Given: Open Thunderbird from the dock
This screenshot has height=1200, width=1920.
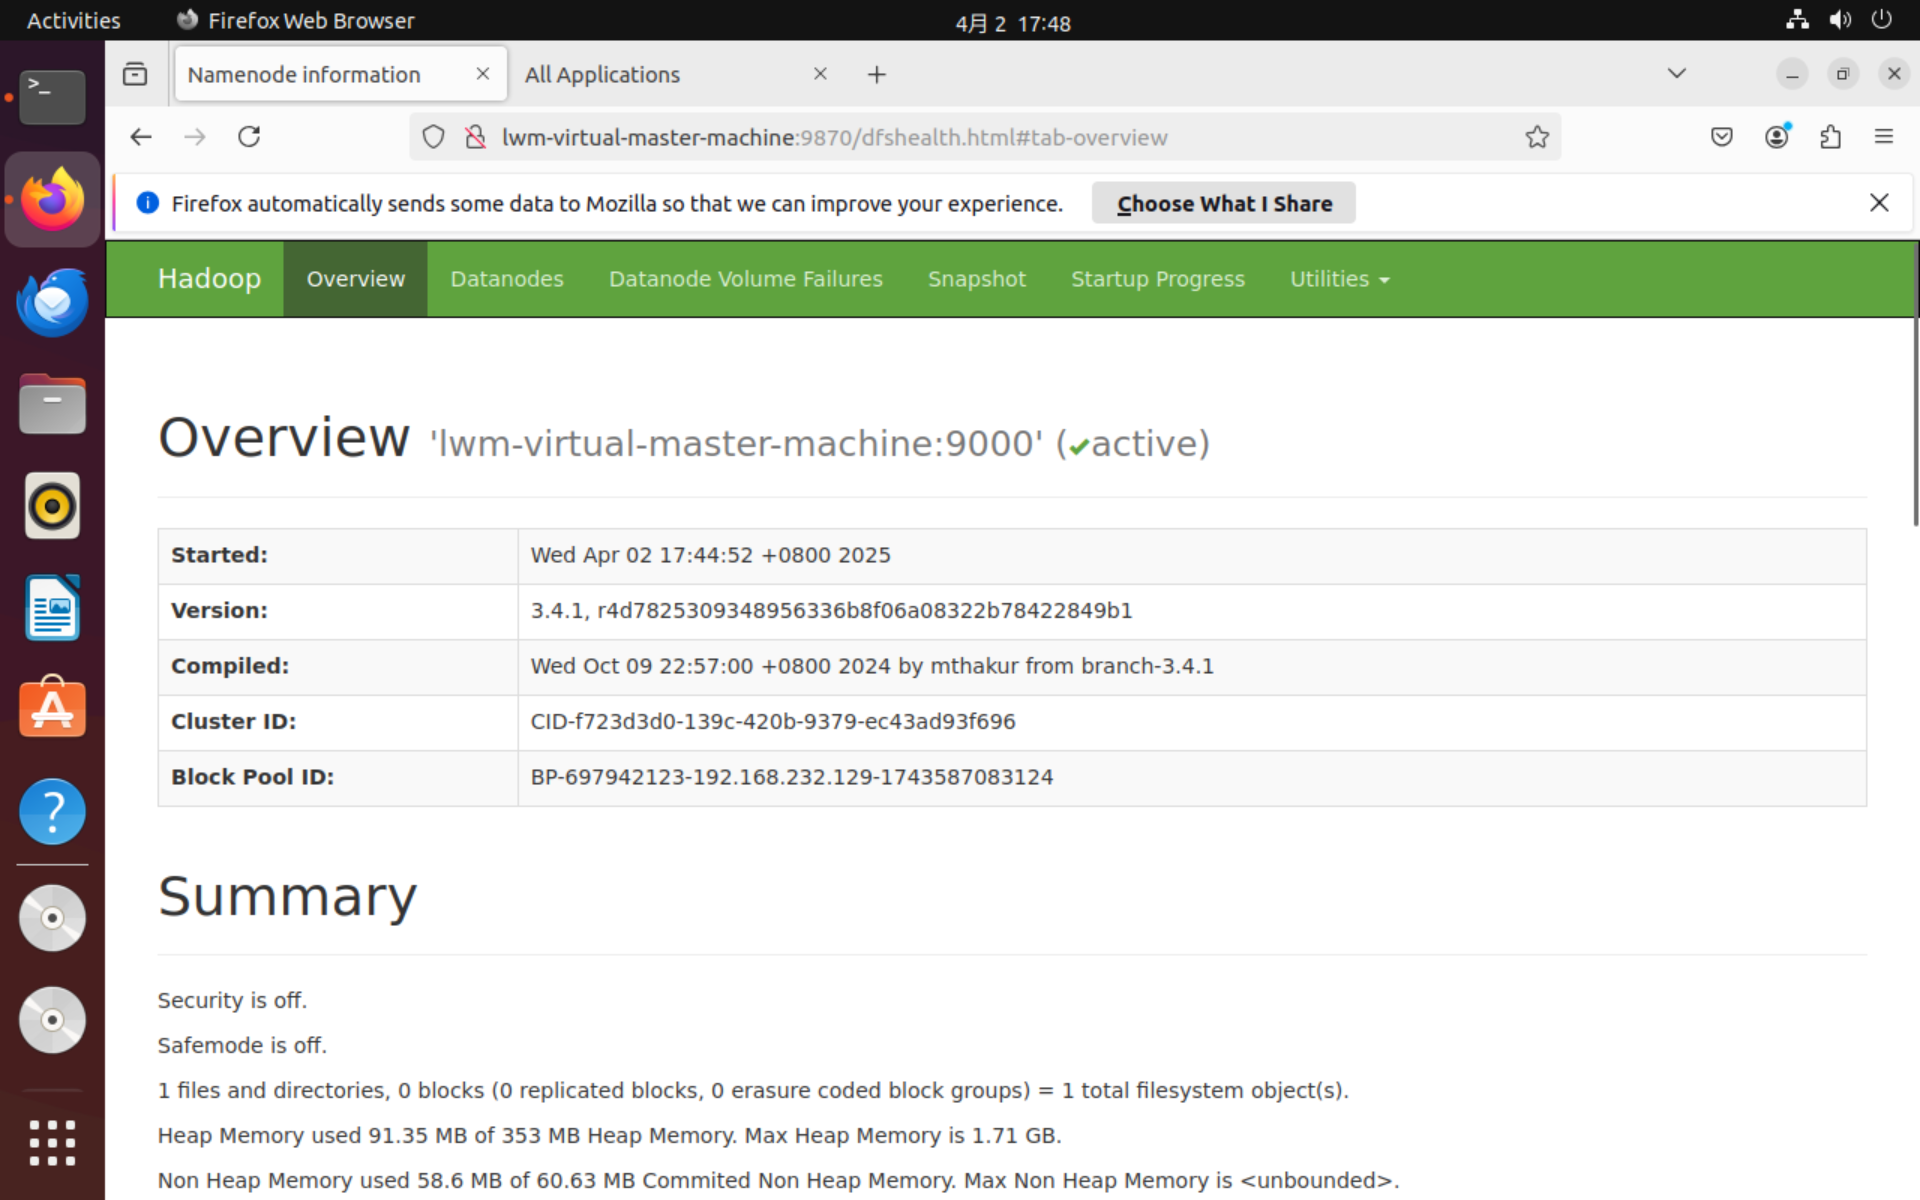Looking at the screenshot, I should 52,301.
